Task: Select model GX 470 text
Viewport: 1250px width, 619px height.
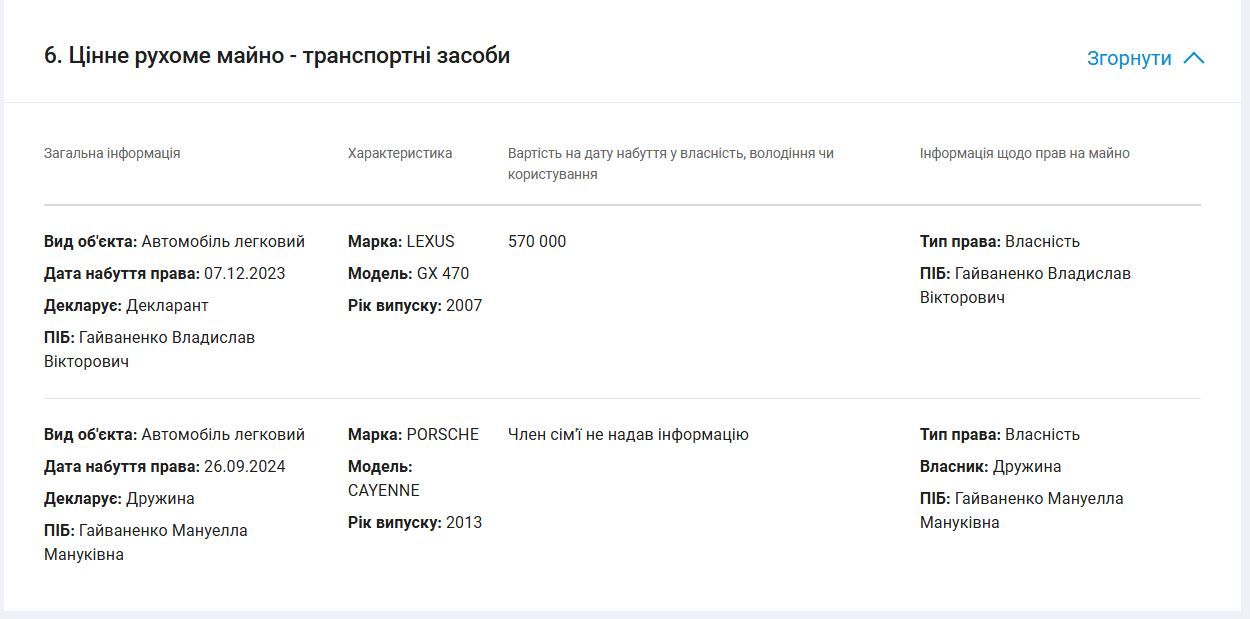Action: click(x=444, y=273)
